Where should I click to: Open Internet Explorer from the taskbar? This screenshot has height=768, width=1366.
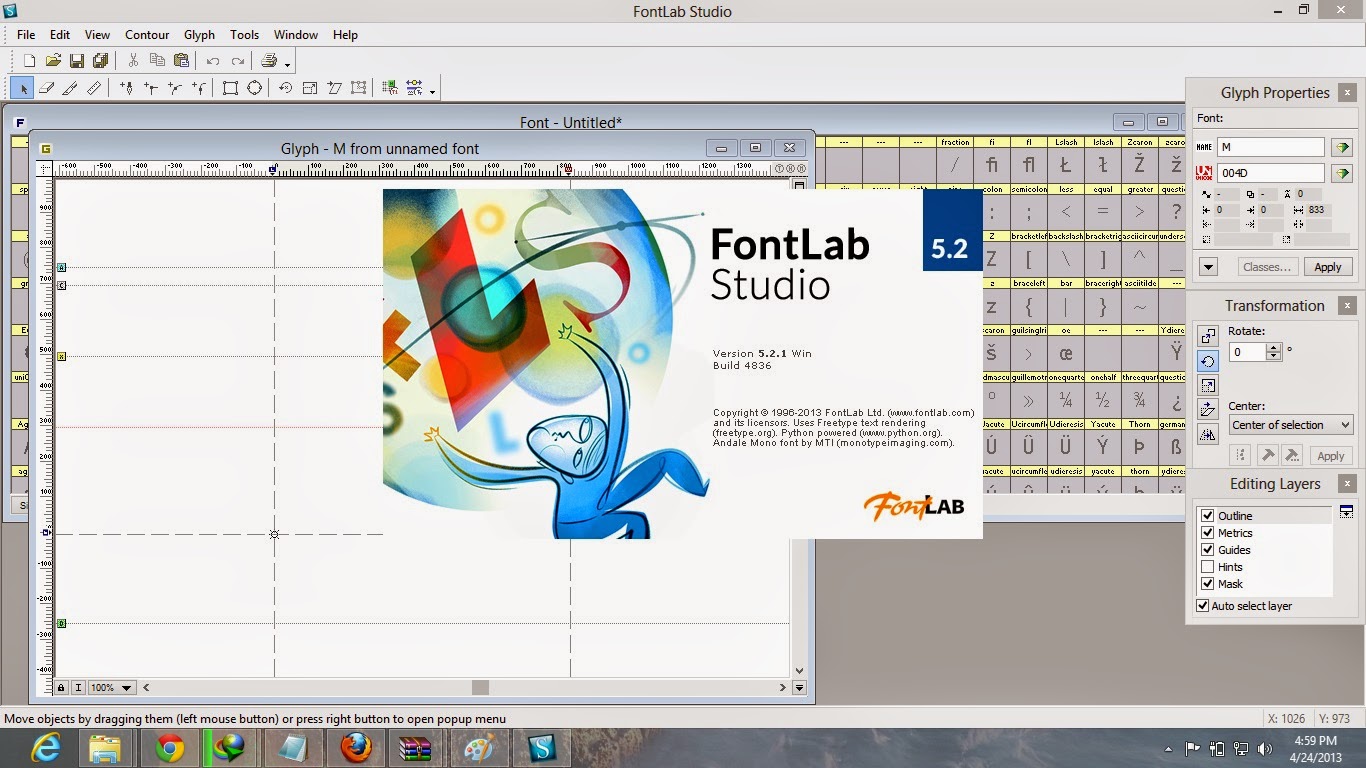coord(45,747)
